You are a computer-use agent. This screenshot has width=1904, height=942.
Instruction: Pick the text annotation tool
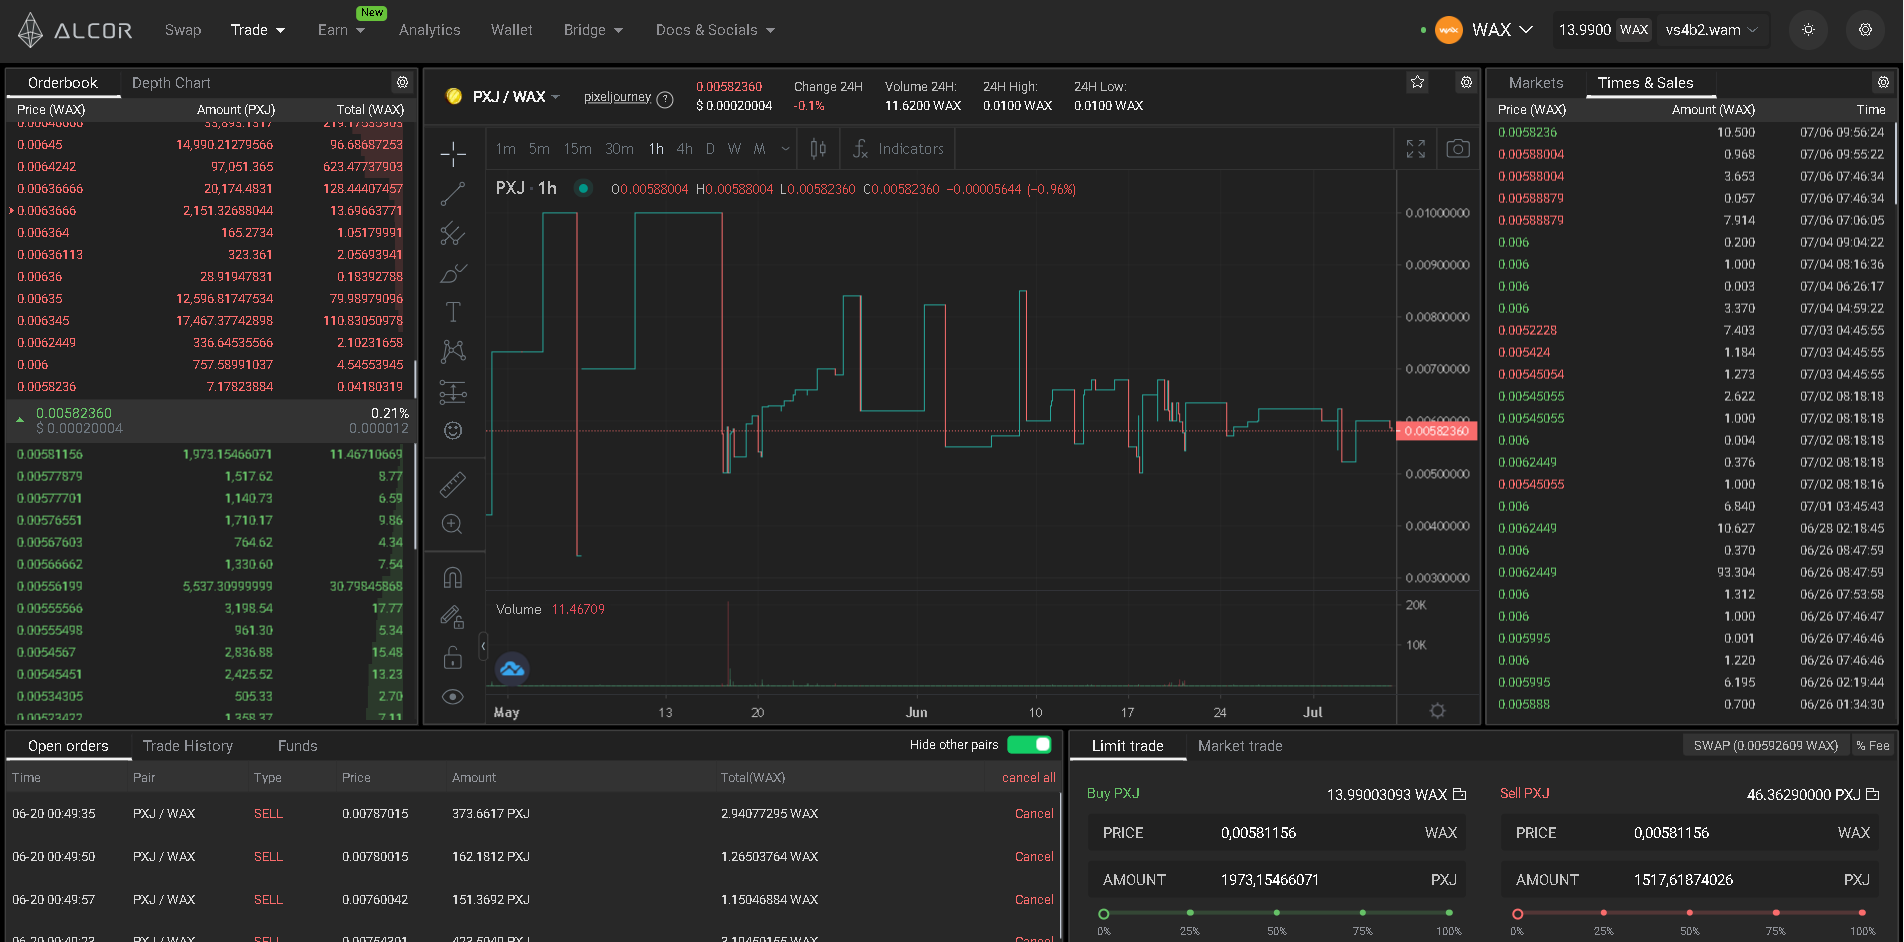coord(453,312)
